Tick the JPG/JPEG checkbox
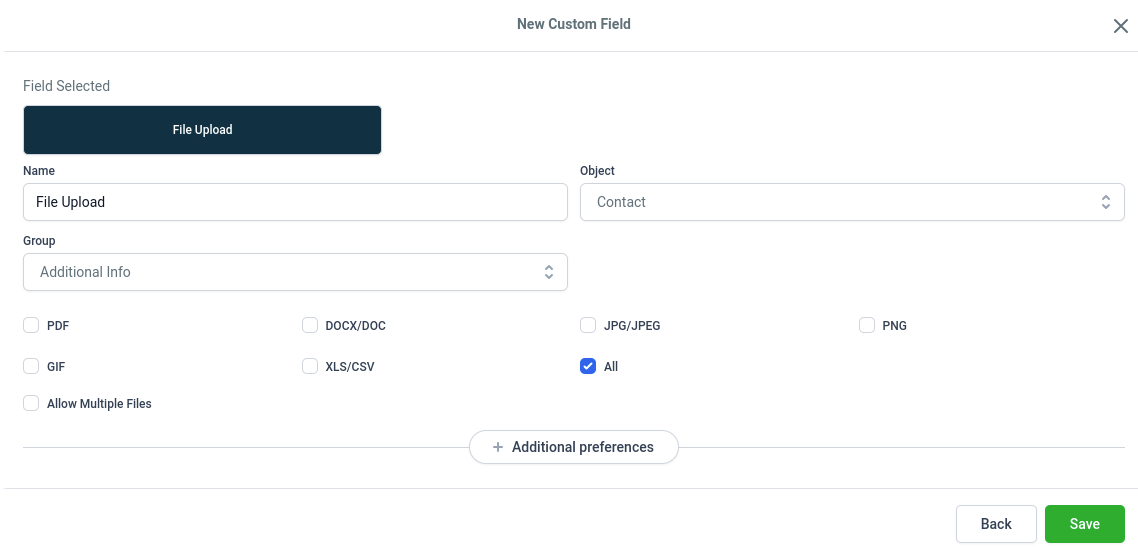The image size is (1138, 547). pyautogui.click(x=588, y=325)
